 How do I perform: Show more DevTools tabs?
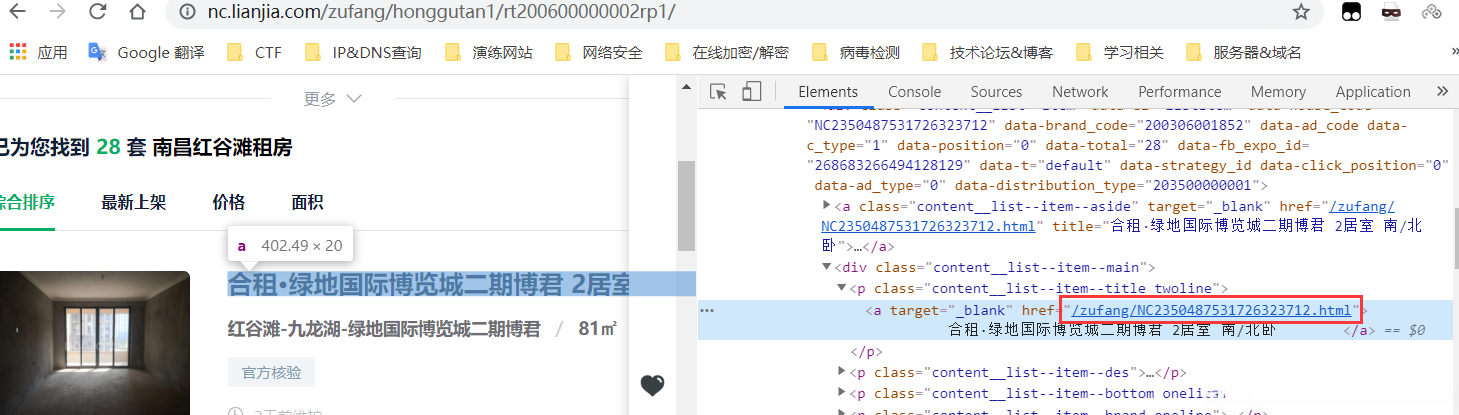coord(1442,91)
